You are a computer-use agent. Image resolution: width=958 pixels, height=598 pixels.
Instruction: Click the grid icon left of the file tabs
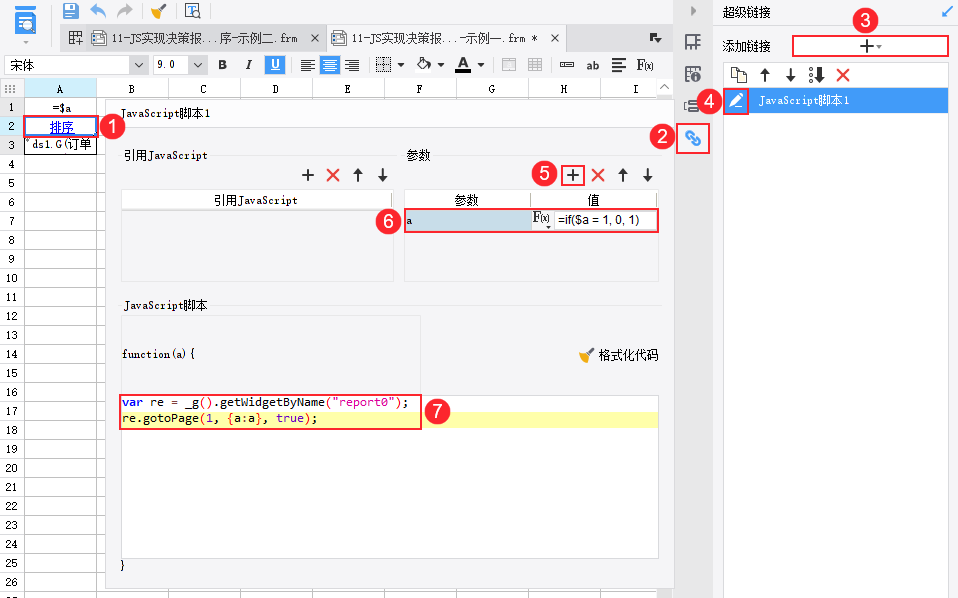point(76,38)
